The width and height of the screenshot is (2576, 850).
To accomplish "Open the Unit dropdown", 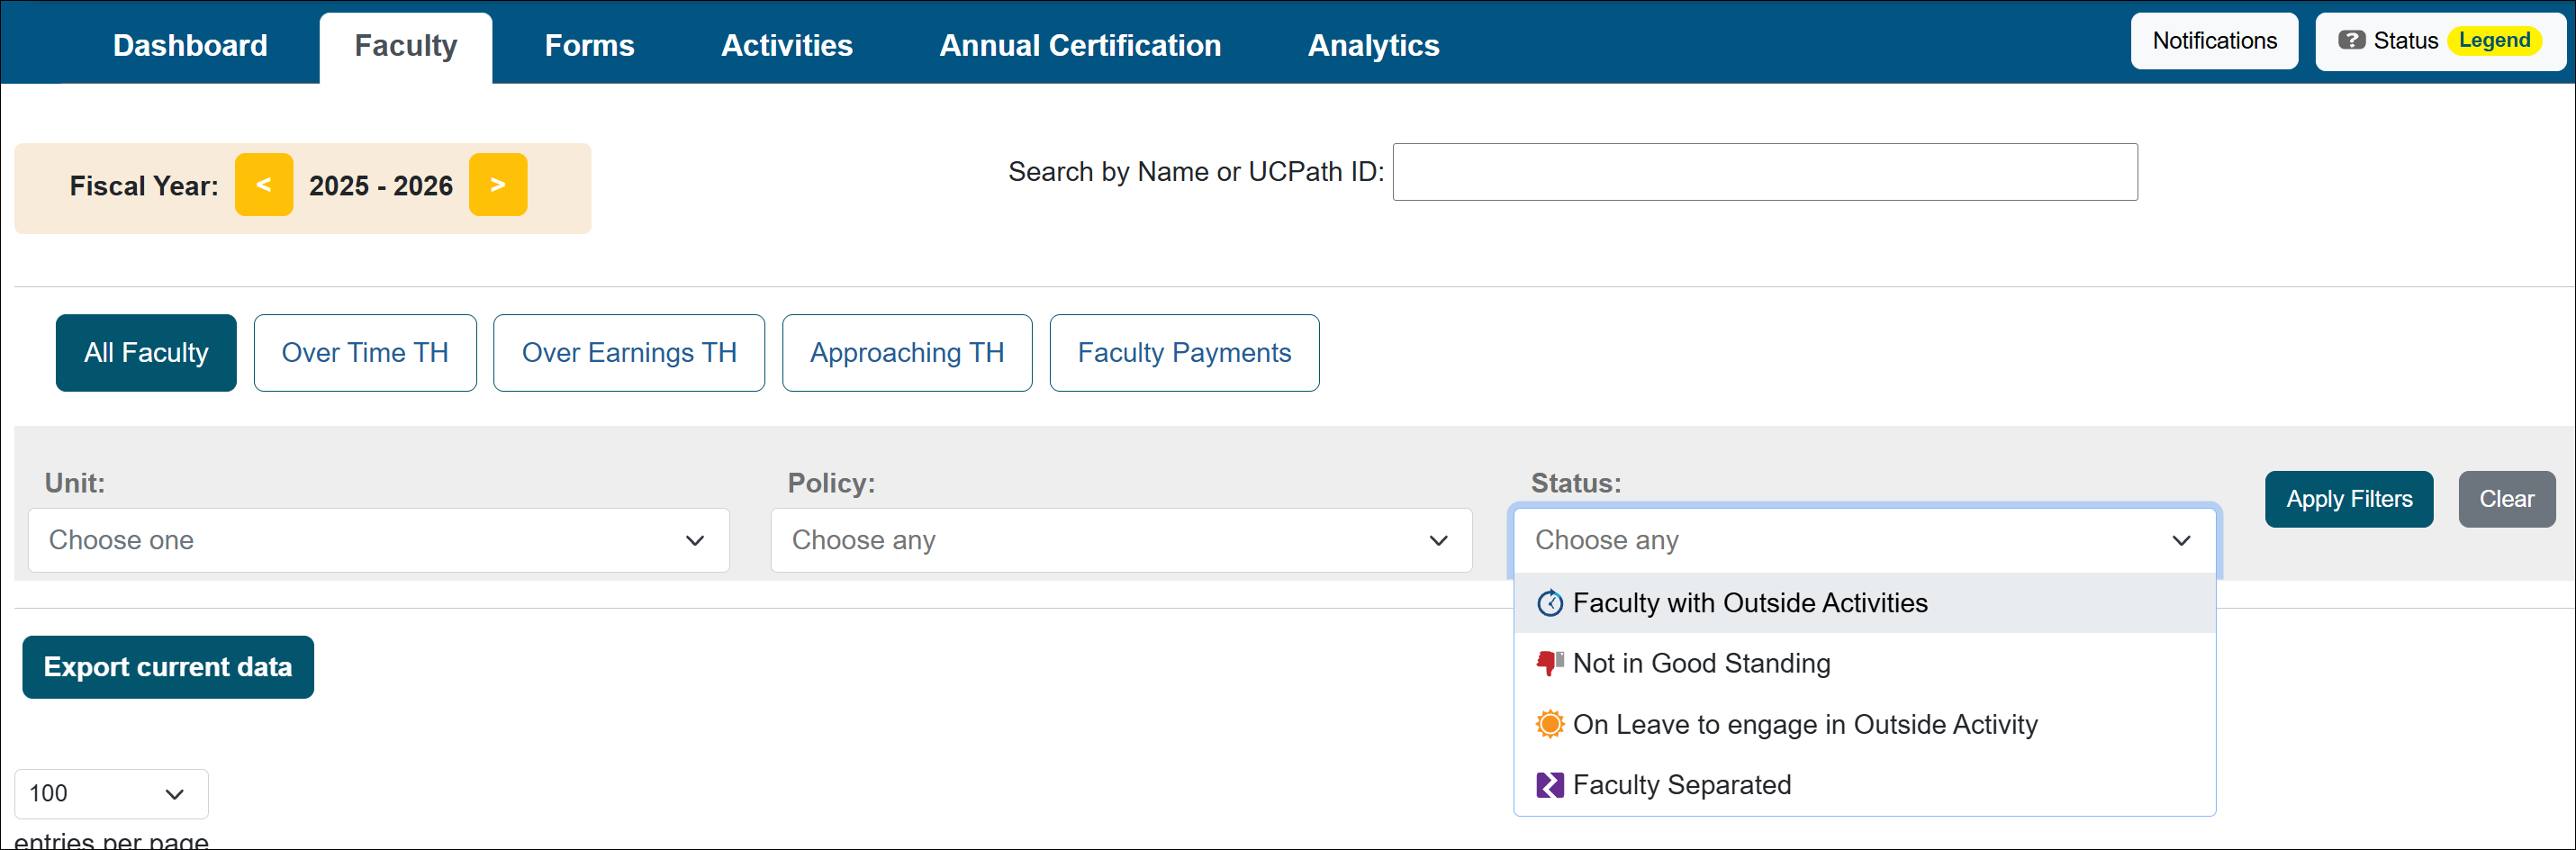I will point(378,540).
